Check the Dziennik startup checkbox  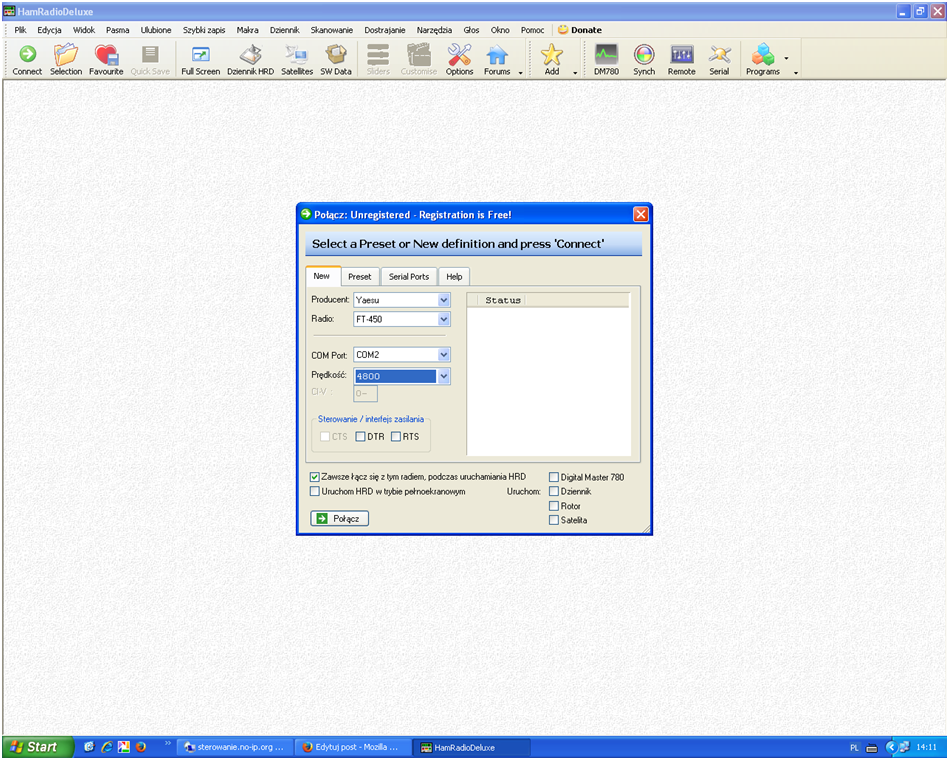pos(554,491)
